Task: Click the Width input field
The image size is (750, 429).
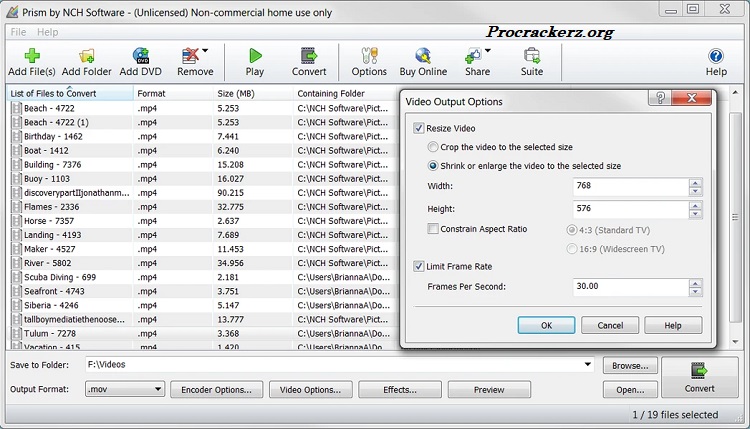Action: pyautogui.click(x=630, y=186)
